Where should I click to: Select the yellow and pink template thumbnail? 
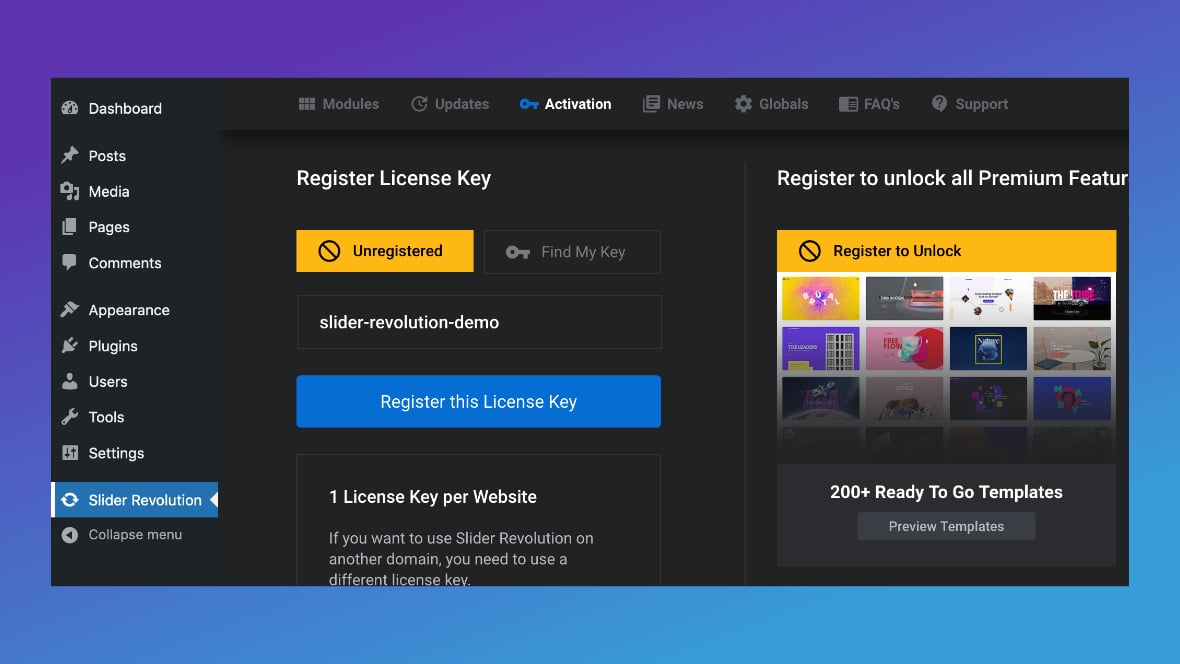click(820, 298)
